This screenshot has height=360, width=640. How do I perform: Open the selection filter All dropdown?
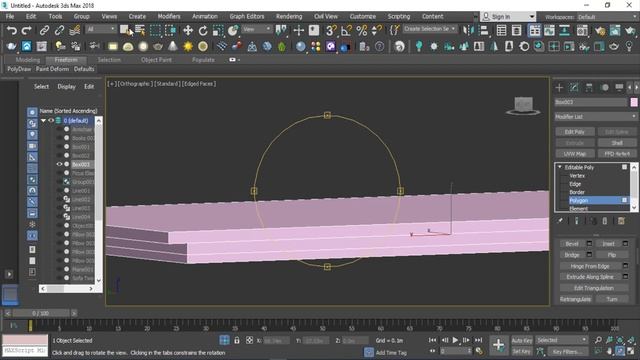pyautogui.click(x=101, y=29)
